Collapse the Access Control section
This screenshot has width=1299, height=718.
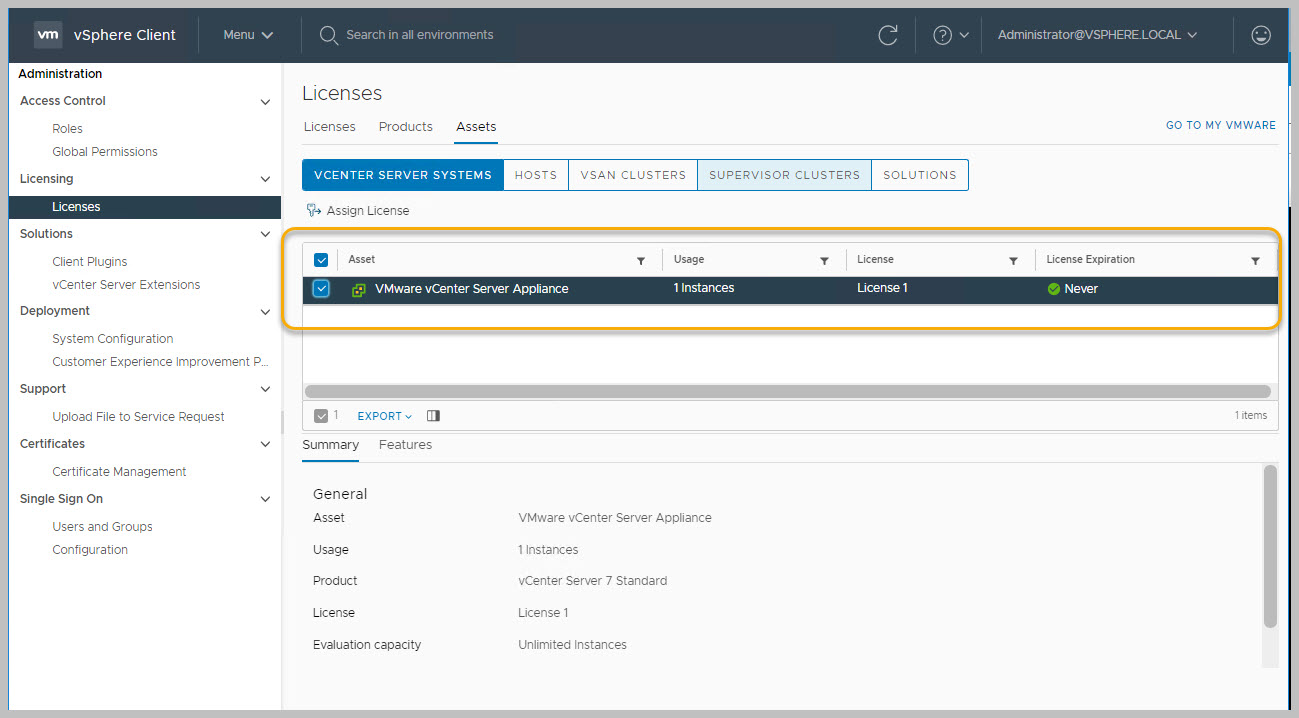click(265, 102)
